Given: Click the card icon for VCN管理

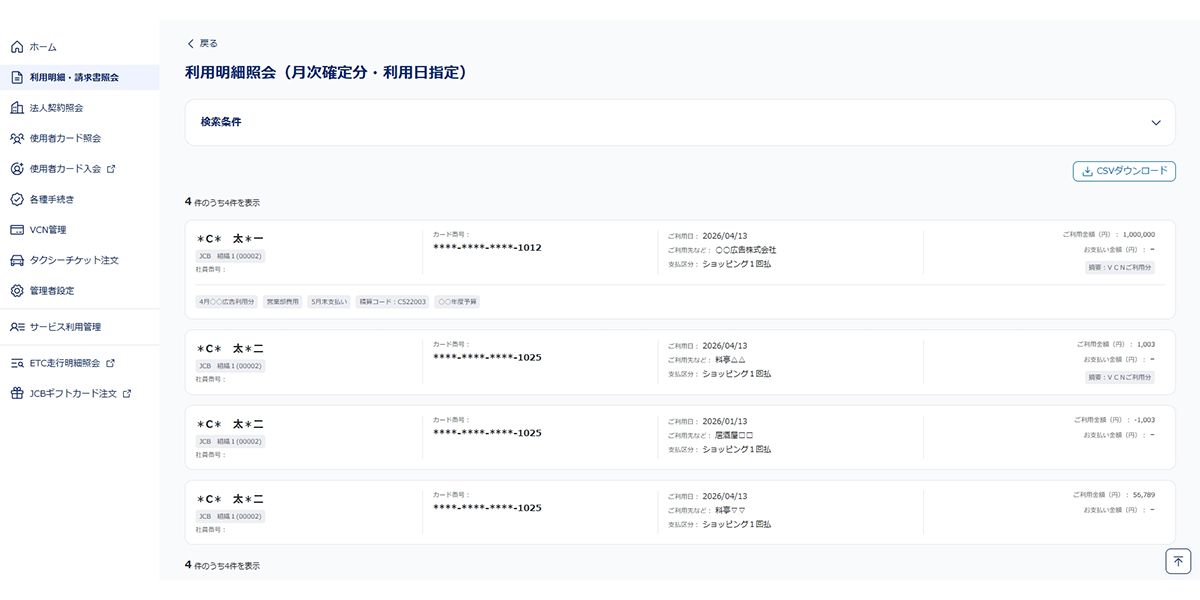Looking at the screenshot, I should point(16,230).
